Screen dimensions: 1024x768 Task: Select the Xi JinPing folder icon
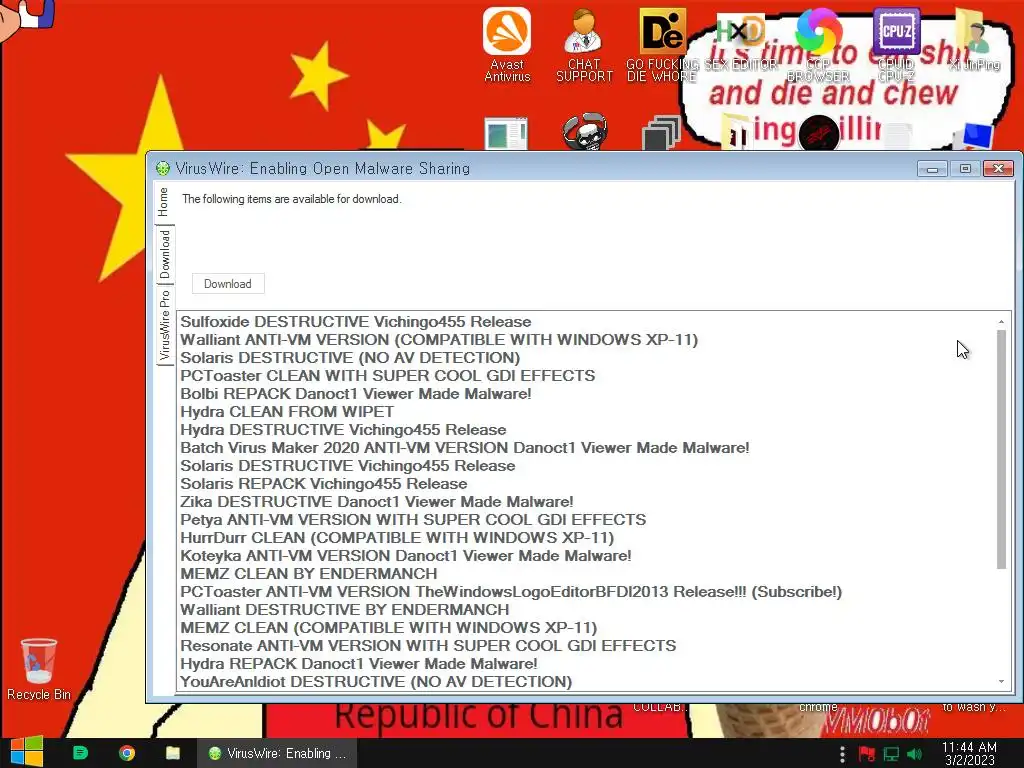(974, 39)
